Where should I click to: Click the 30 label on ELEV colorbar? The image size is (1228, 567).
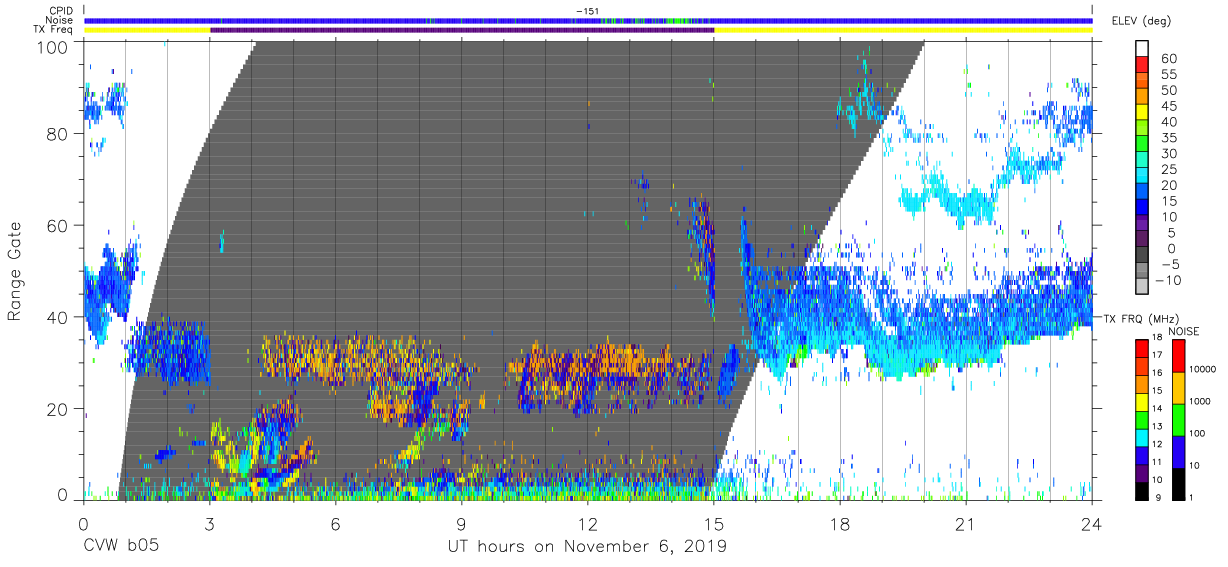click(x=1169, y=154)
